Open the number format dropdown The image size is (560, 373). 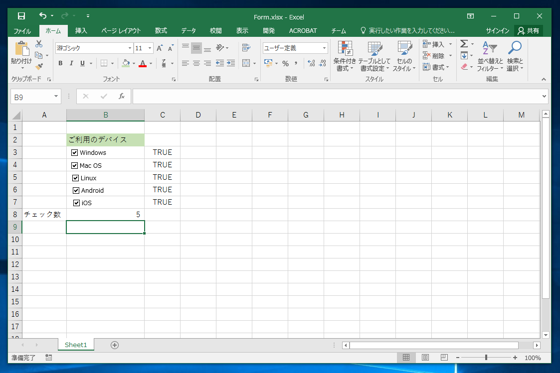click(324, 48)
